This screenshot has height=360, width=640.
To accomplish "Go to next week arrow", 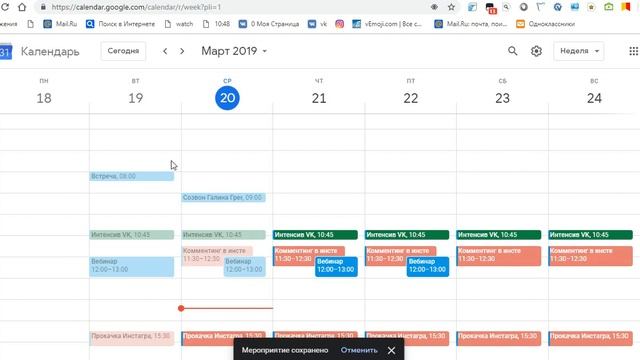I will (182, 51).
